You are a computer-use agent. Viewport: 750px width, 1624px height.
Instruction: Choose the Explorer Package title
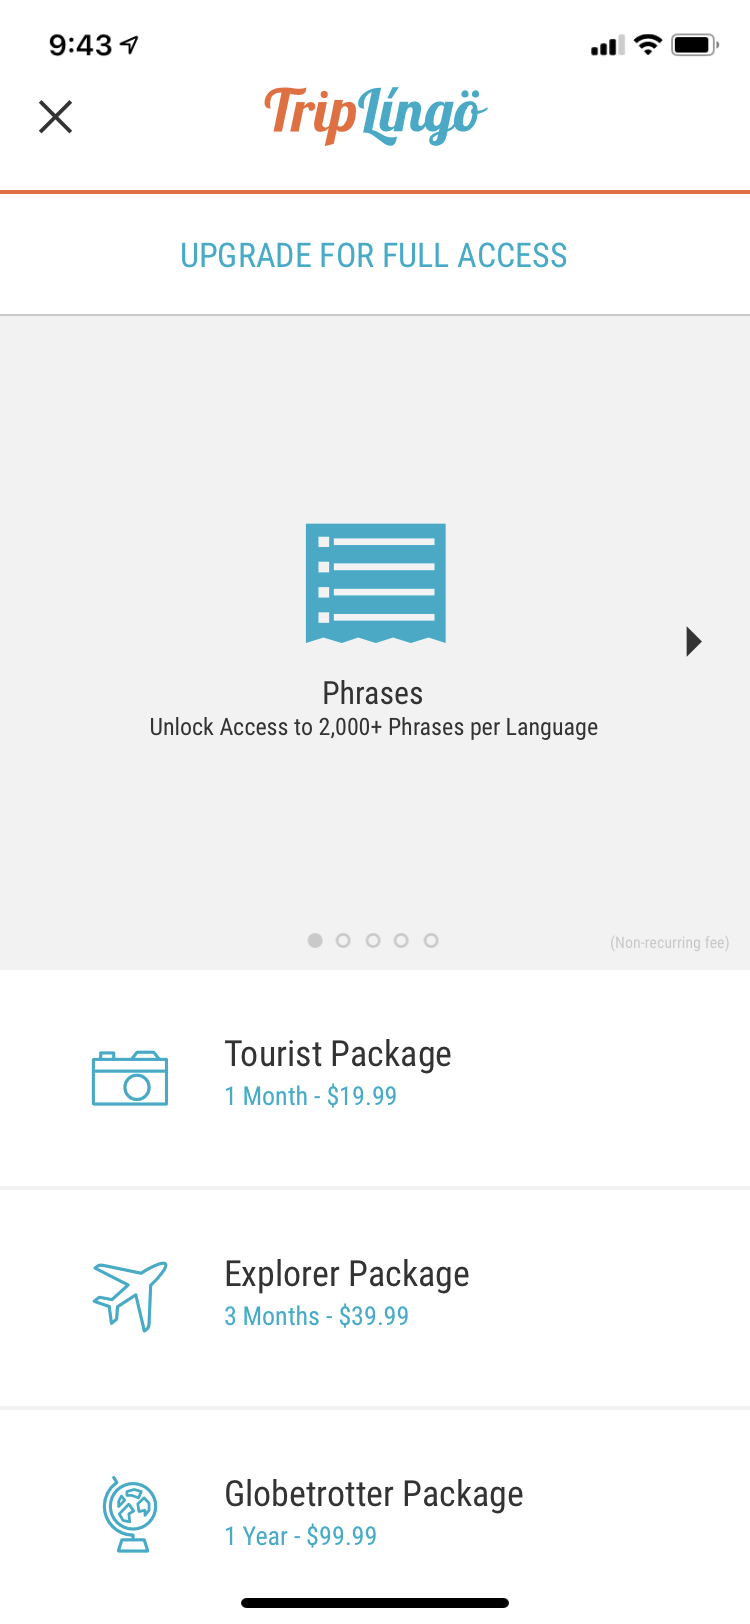click(347, 1274)
